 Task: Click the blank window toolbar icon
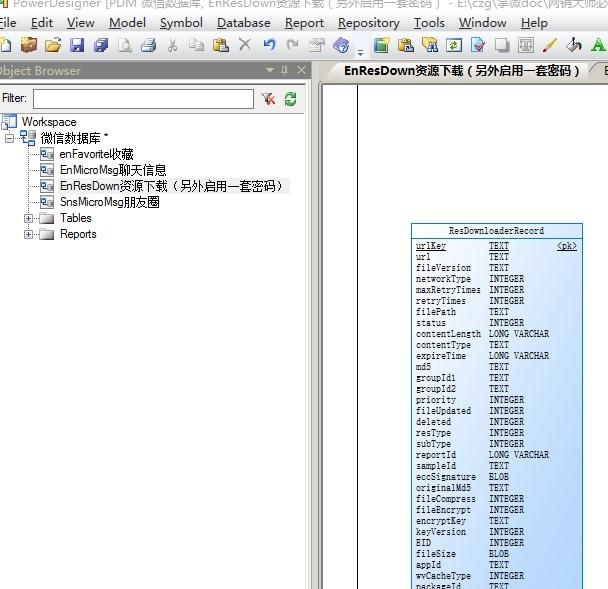click(502, 45)
